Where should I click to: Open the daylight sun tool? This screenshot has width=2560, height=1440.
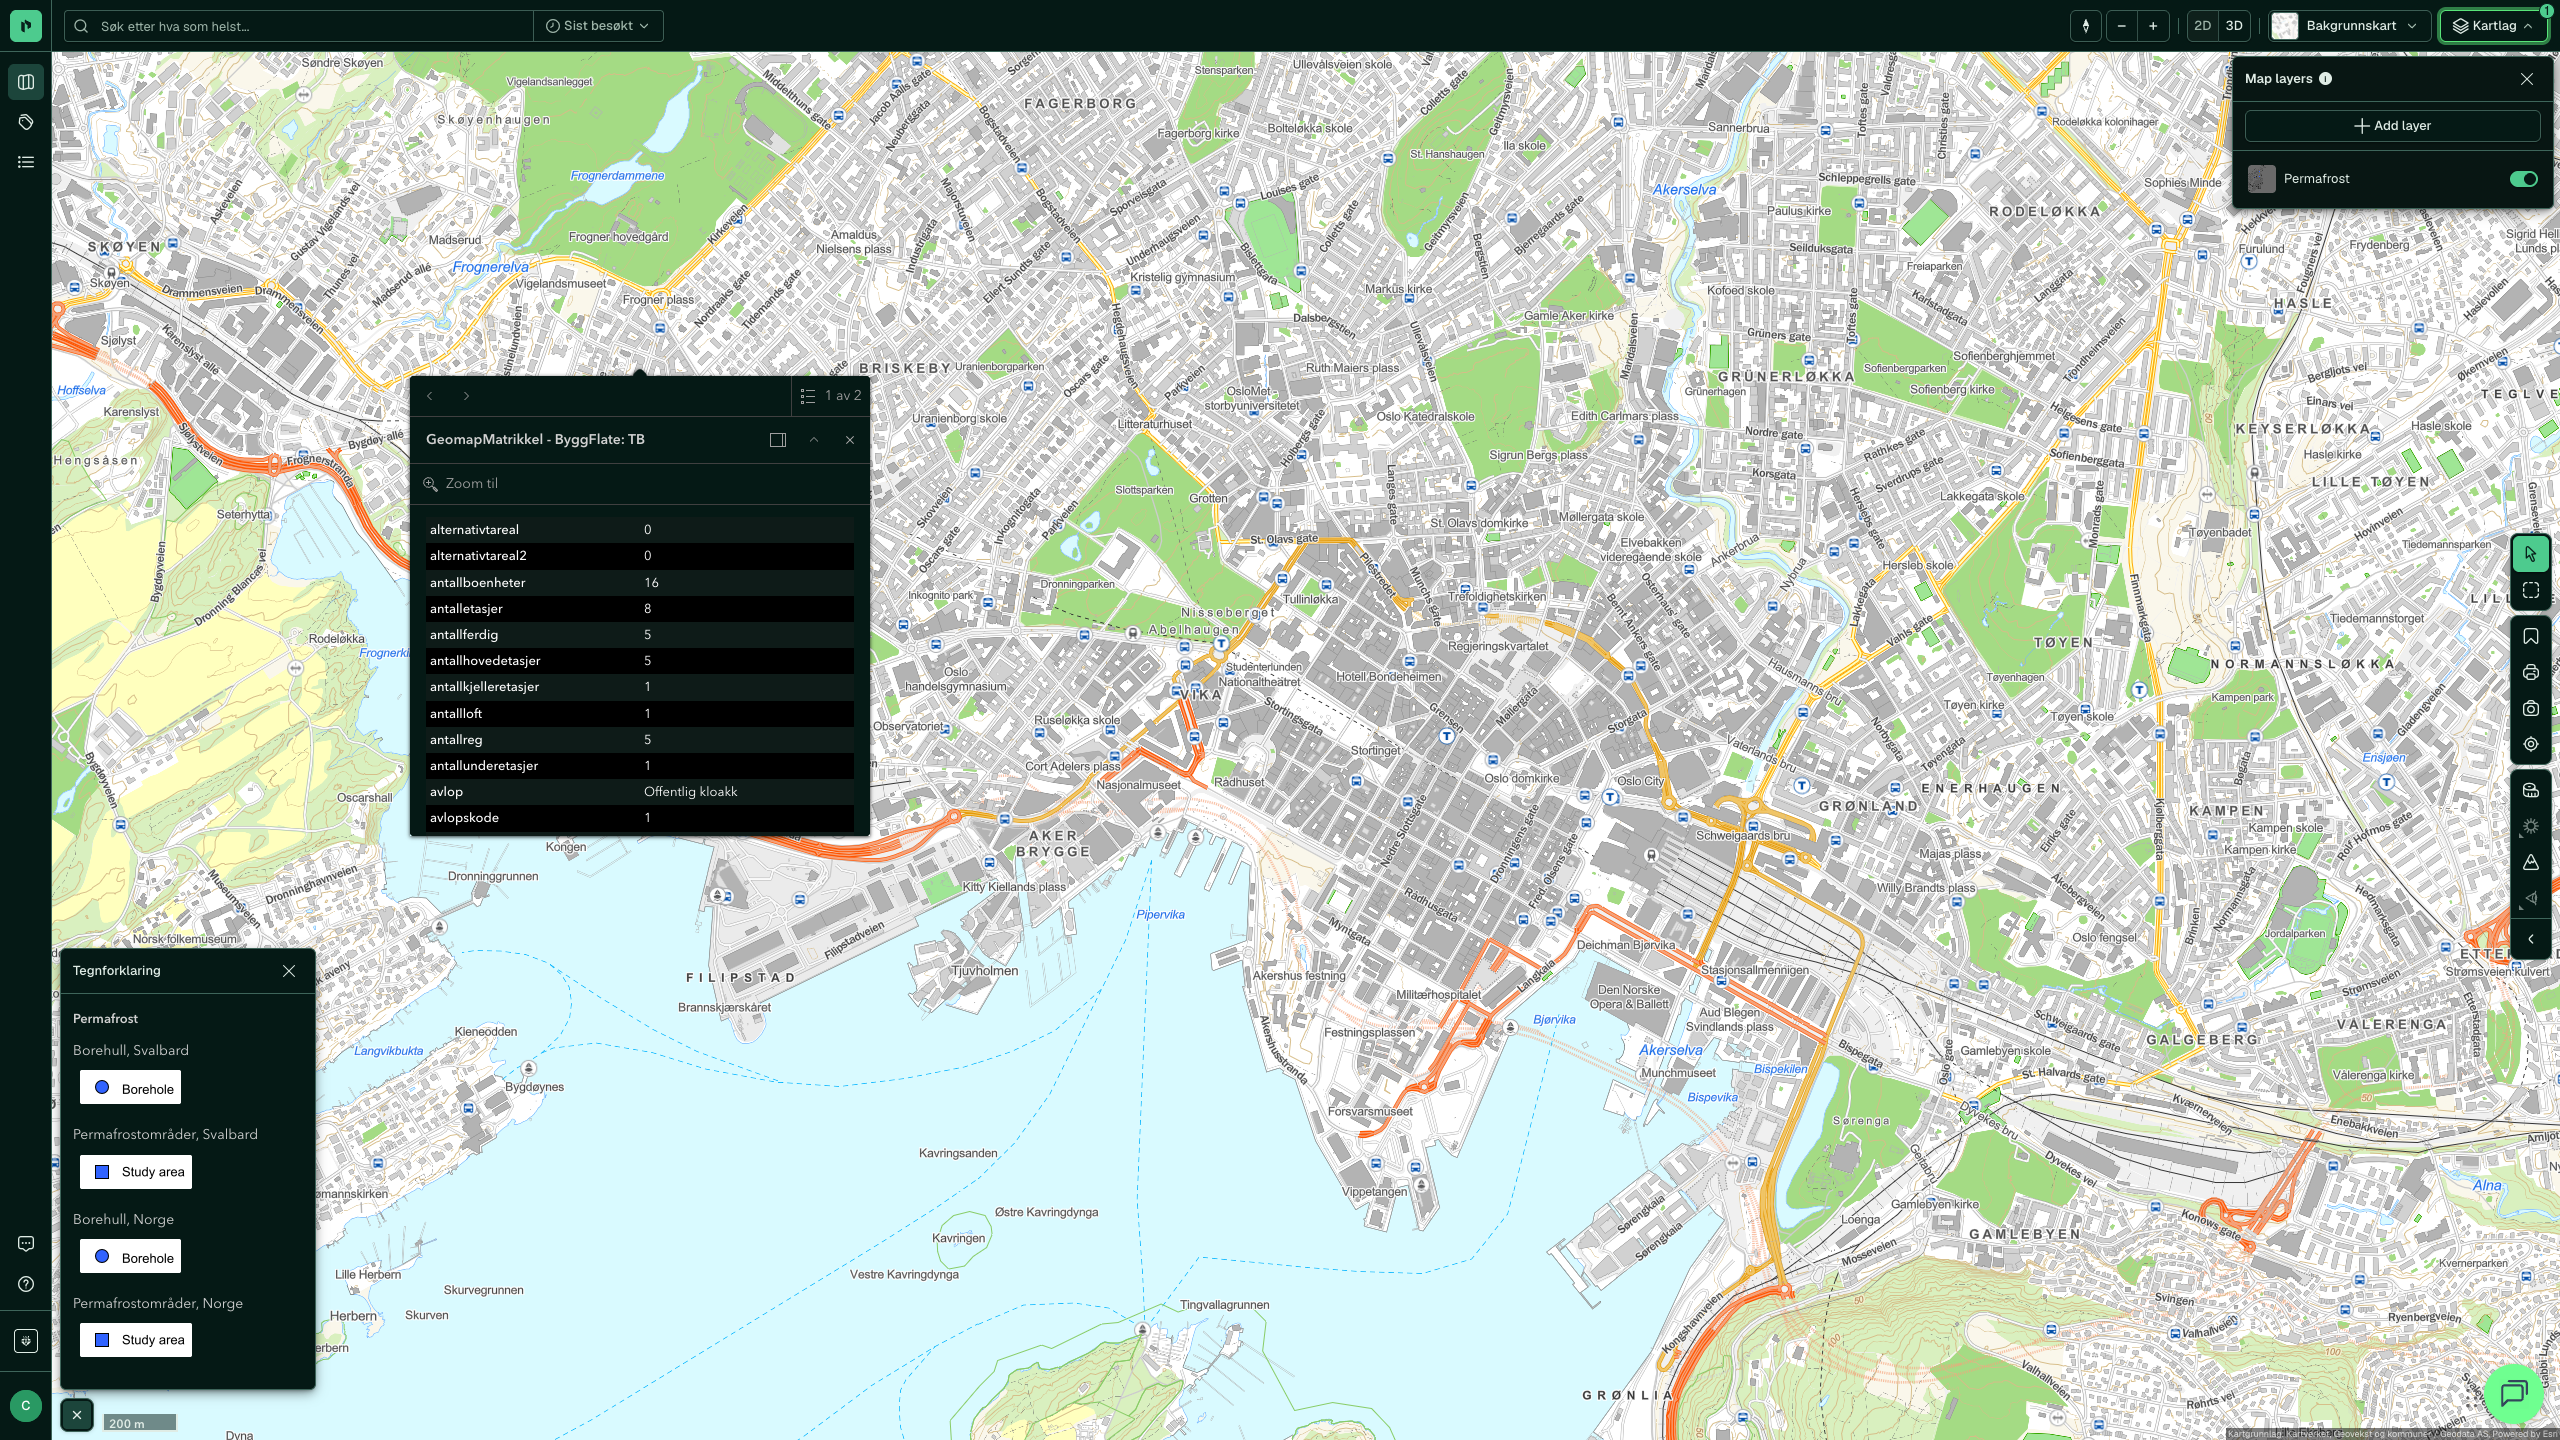click(x=2531, y=827)
